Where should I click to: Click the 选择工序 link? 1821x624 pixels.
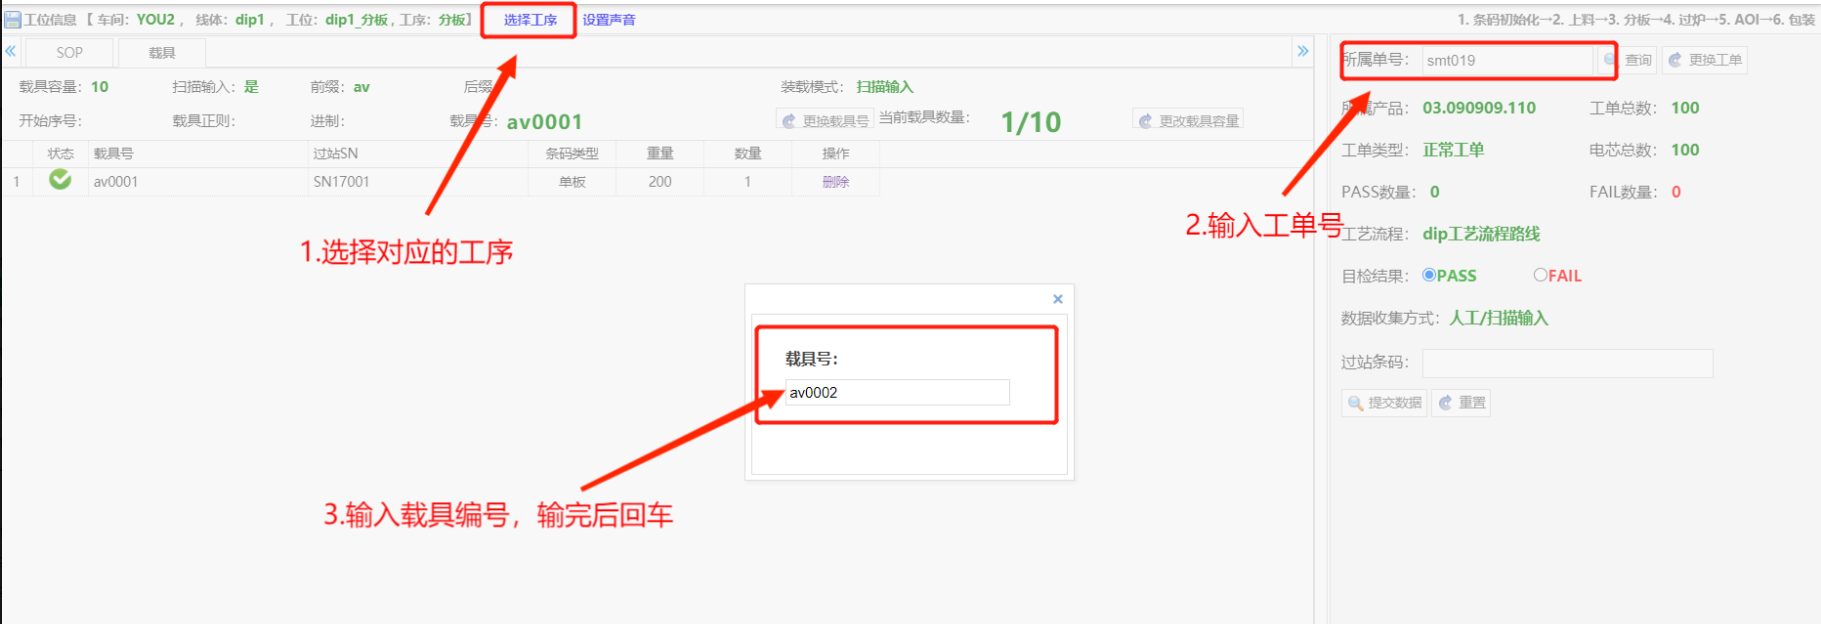coord(530,20)
